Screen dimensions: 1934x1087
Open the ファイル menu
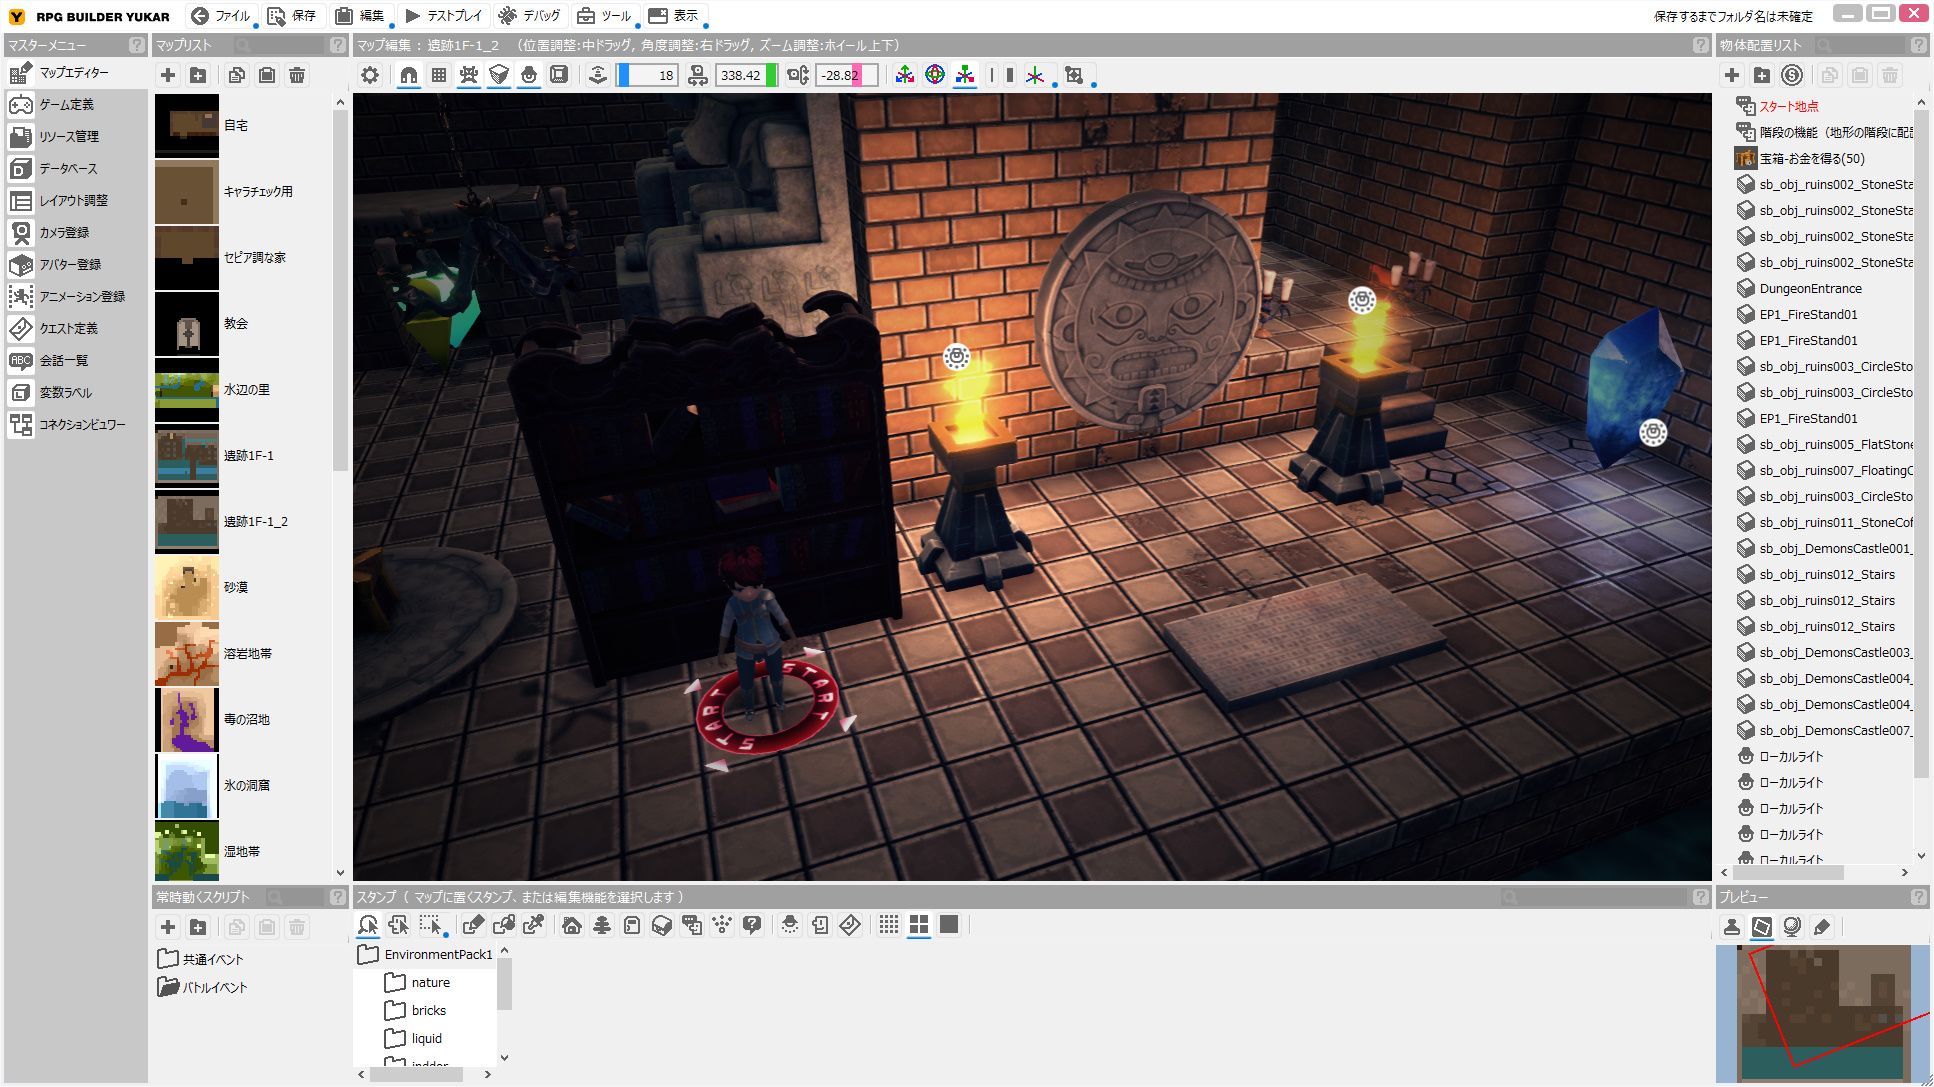click(221, 16)
